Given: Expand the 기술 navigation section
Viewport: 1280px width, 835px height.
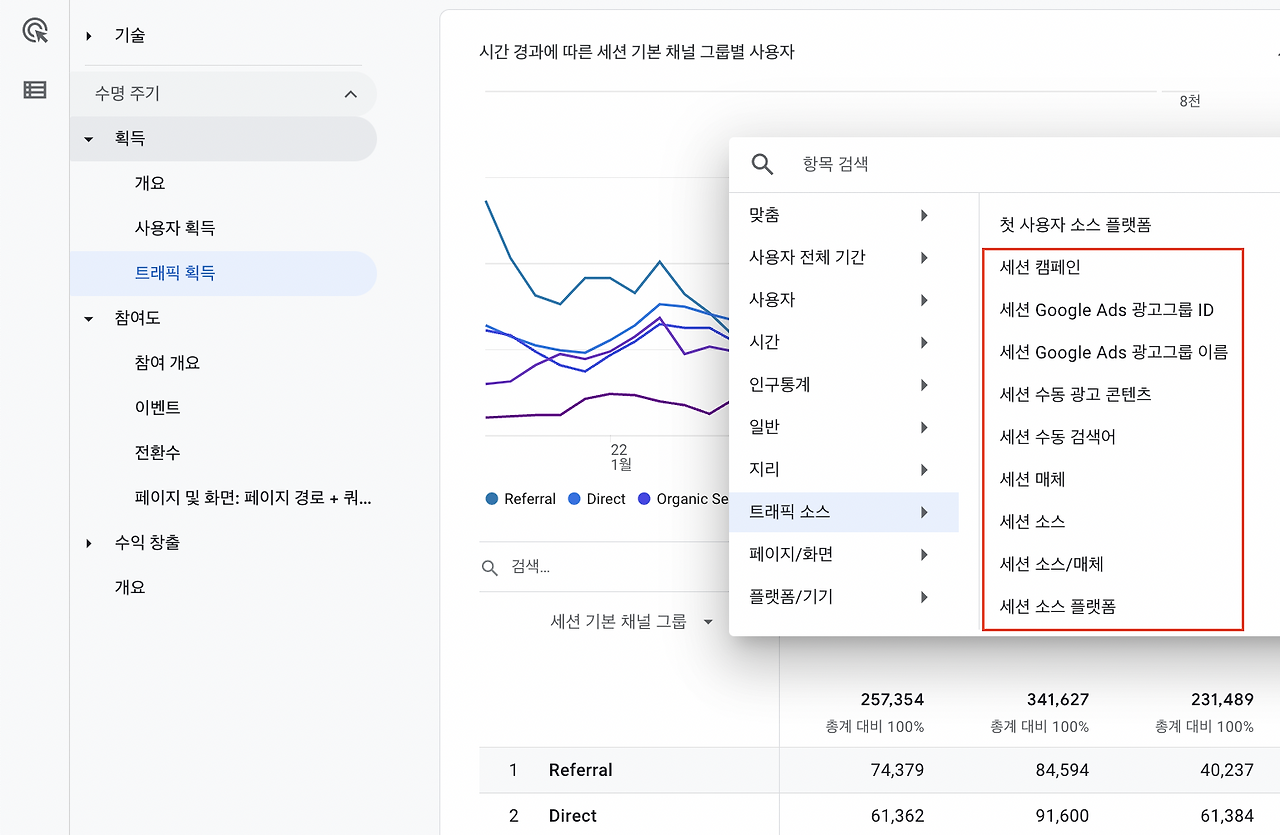Looking at the screenshot, I should [86, 34].
